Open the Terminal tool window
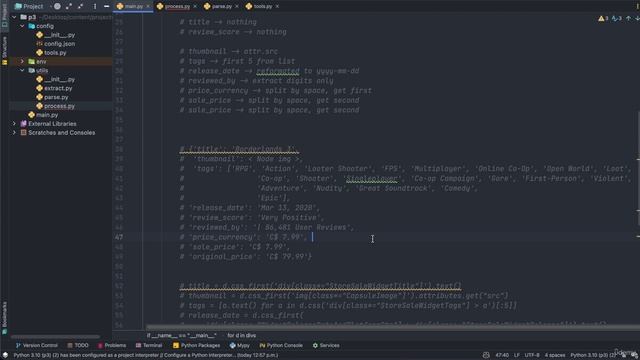The image size is (640, 360). 149,345
